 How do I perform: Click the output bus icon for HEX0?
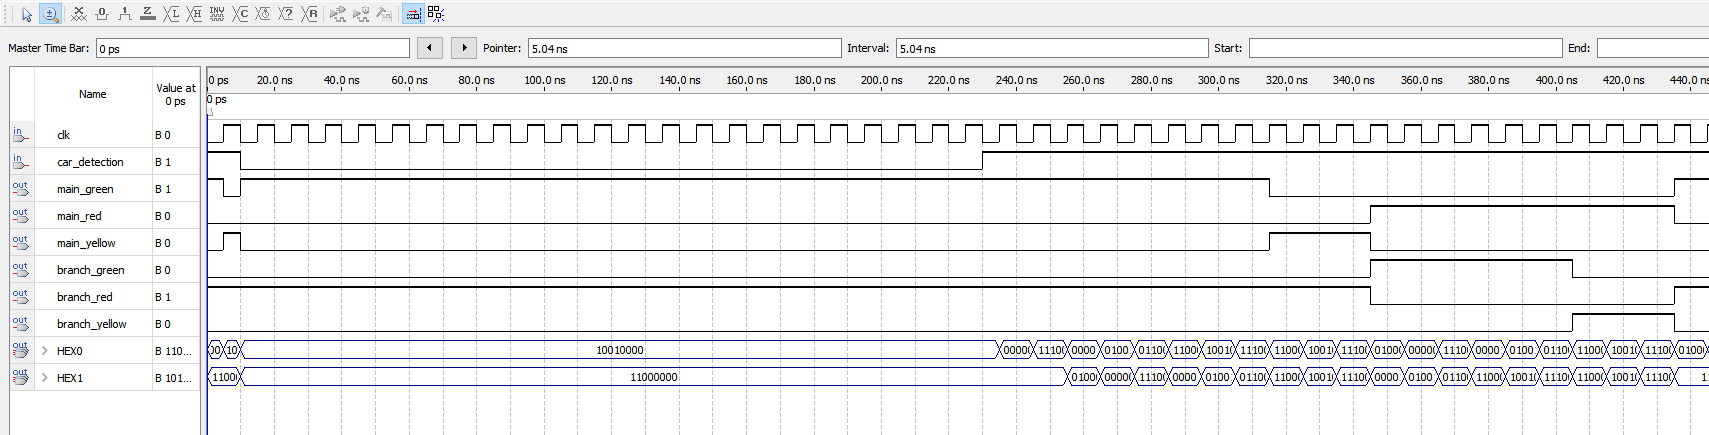point(21,350)
